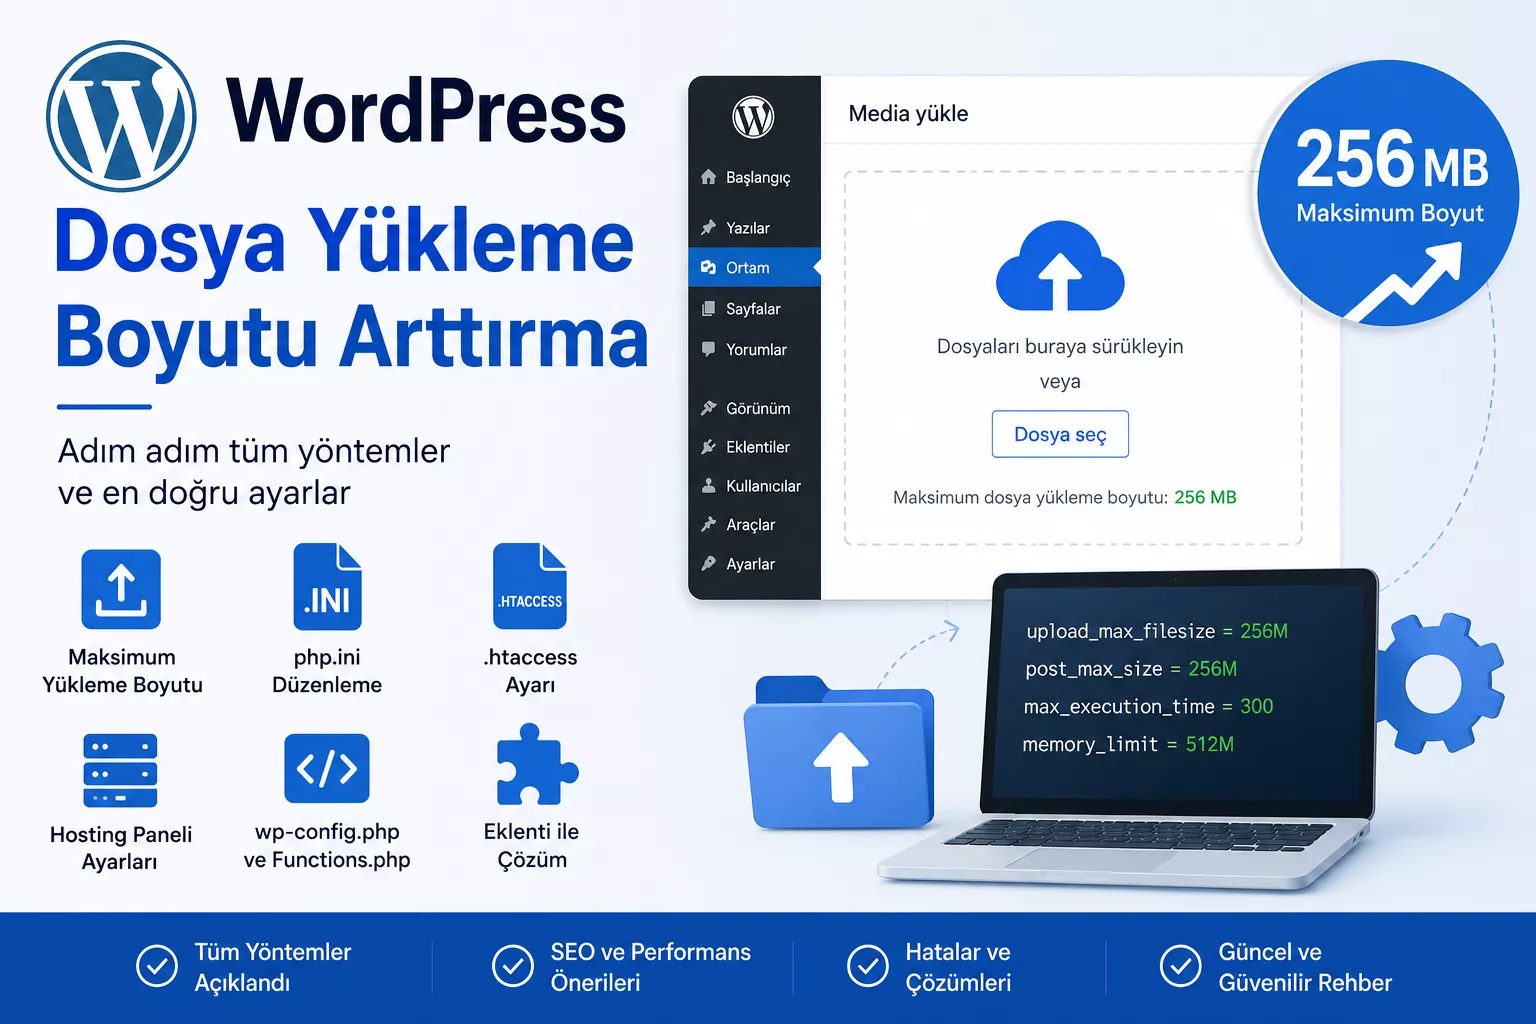This screenshot has height=1024, width=1536.
Task: Click the home icon beside Başlangıç
Action: [x=709, y=177]
